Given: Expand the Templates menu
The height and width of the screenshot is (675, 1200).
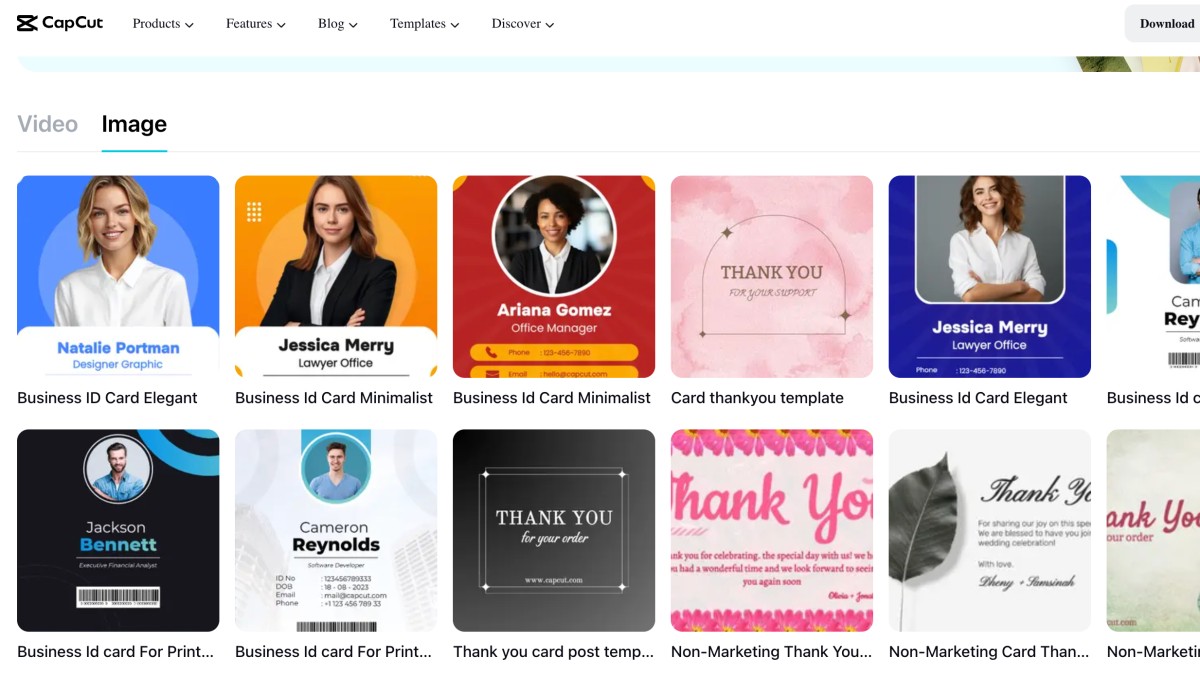Looking at the screenshot, I should click(425, 24).
